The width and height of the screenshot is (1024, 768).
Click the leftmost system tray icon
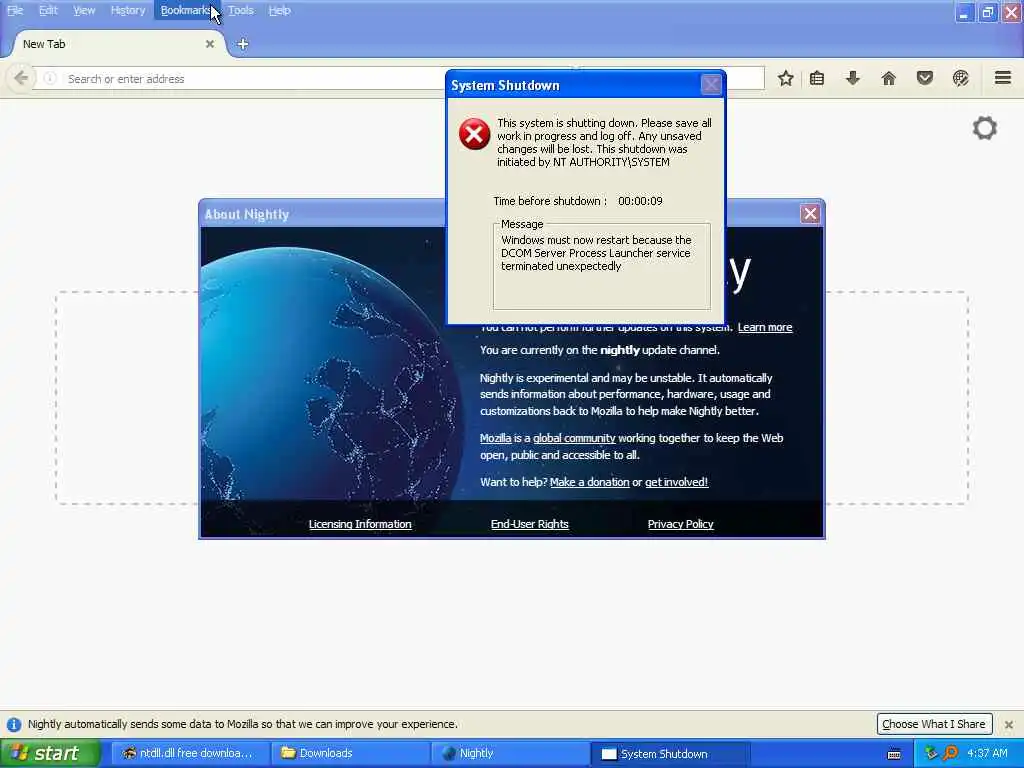click(x=931, y=754)
